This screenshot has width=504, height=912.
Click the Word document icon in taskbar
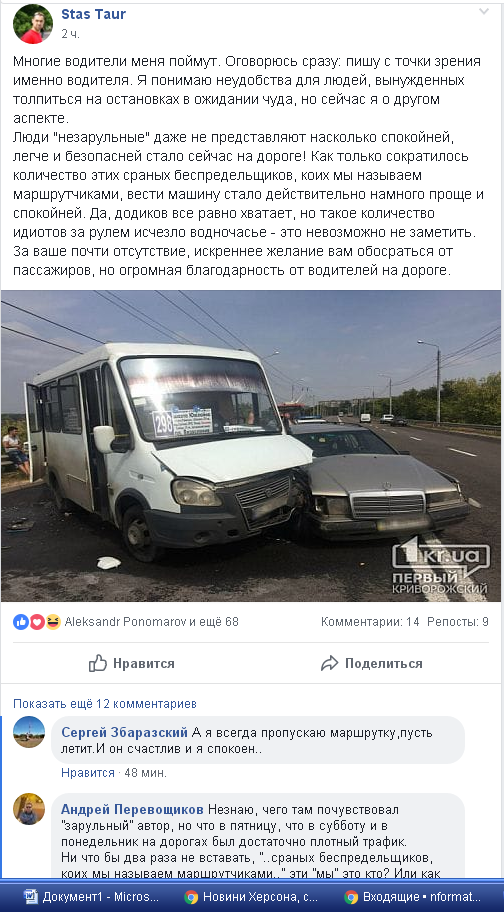coord(31,896)
